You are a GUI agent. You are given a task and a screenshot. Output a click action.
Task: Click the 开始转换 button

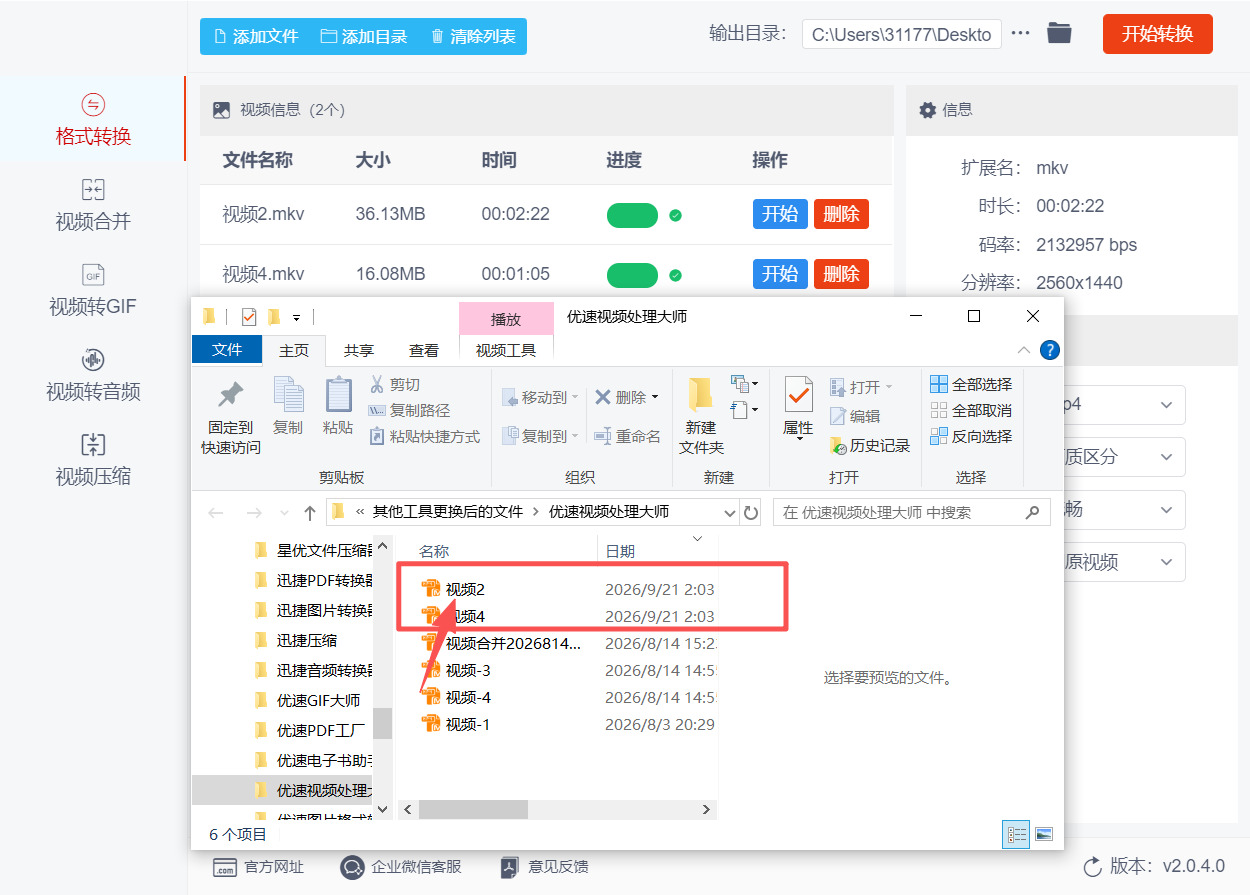[x=1158, y=34]
